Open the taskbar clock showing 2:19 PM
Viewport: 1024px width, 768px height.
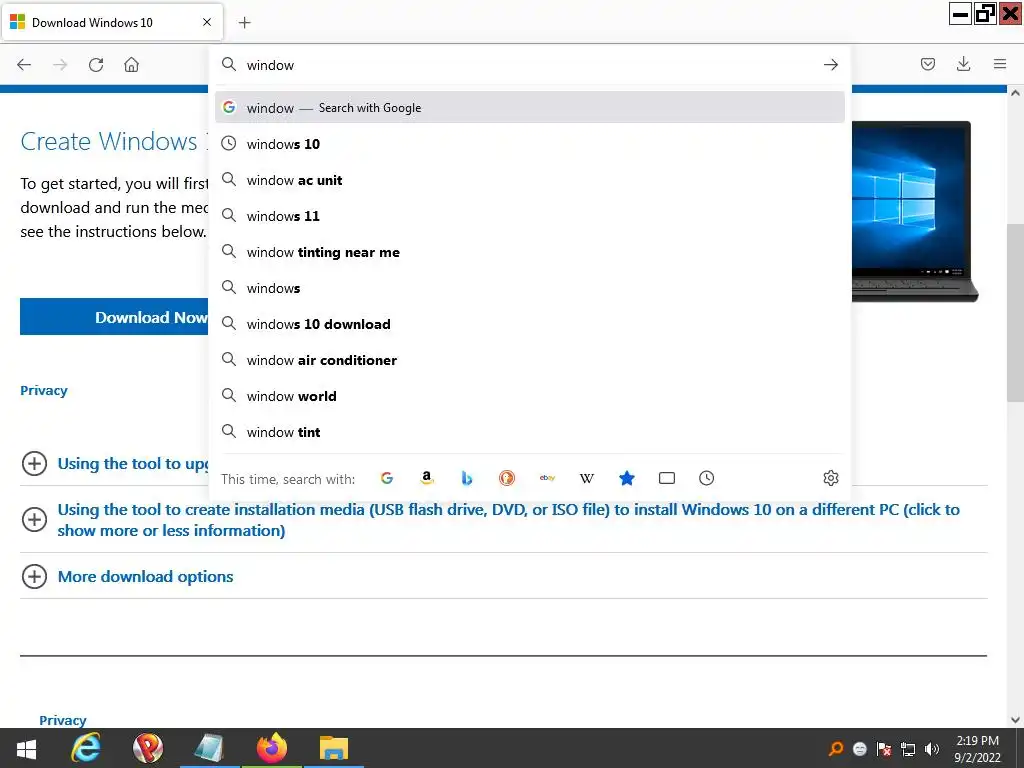coord(977,748)
